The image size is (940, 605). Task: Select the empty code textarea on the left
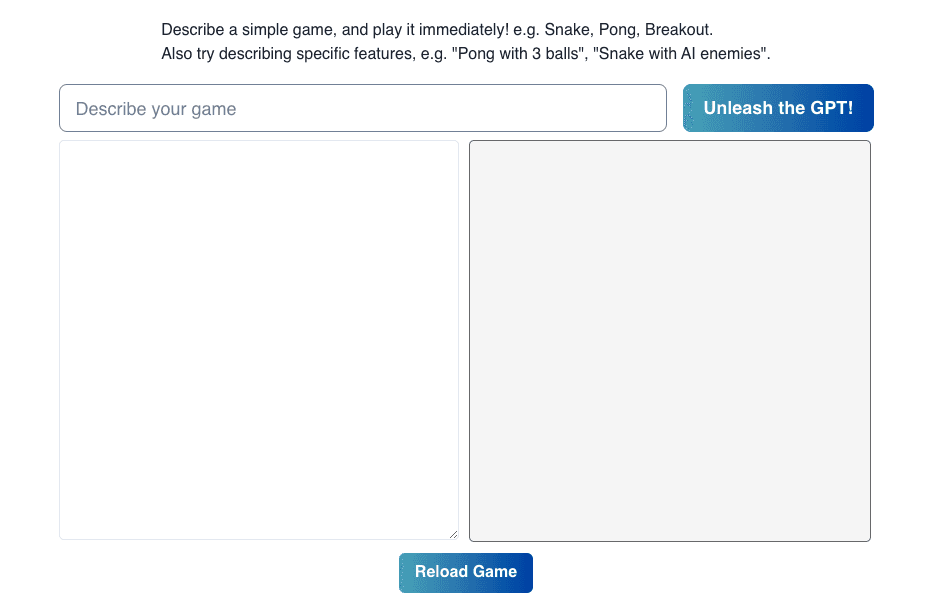click(258, 340)
